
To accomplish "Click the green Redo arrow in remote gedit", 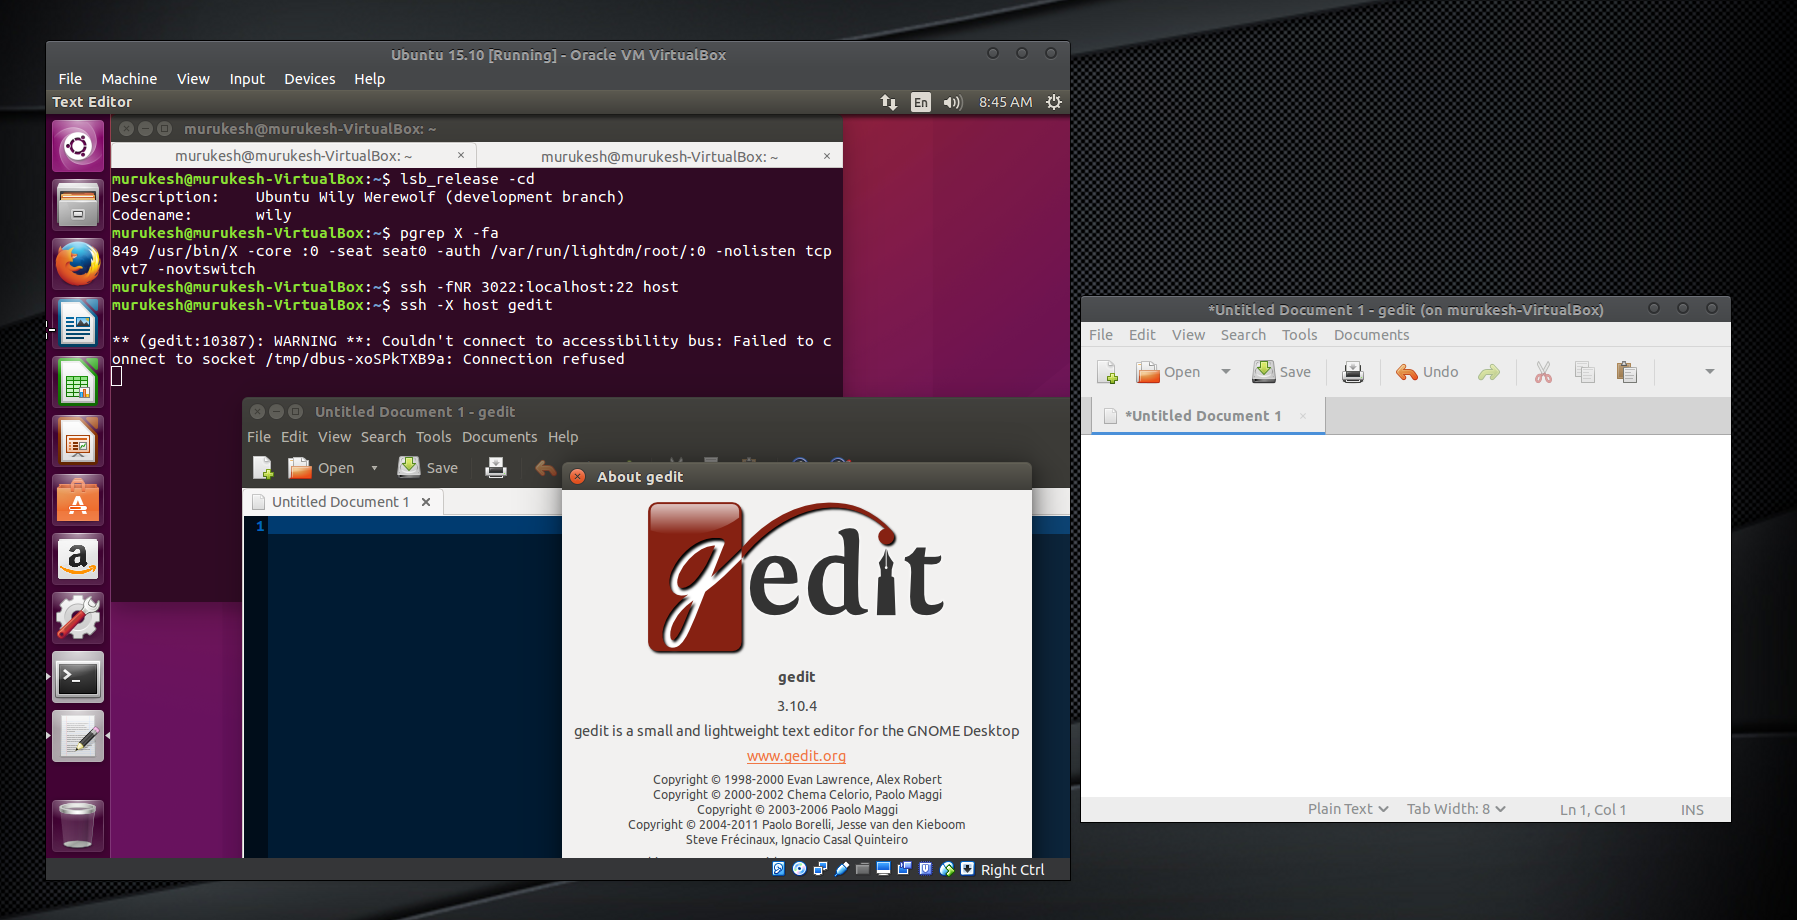I will click(x=1489, y=372).
